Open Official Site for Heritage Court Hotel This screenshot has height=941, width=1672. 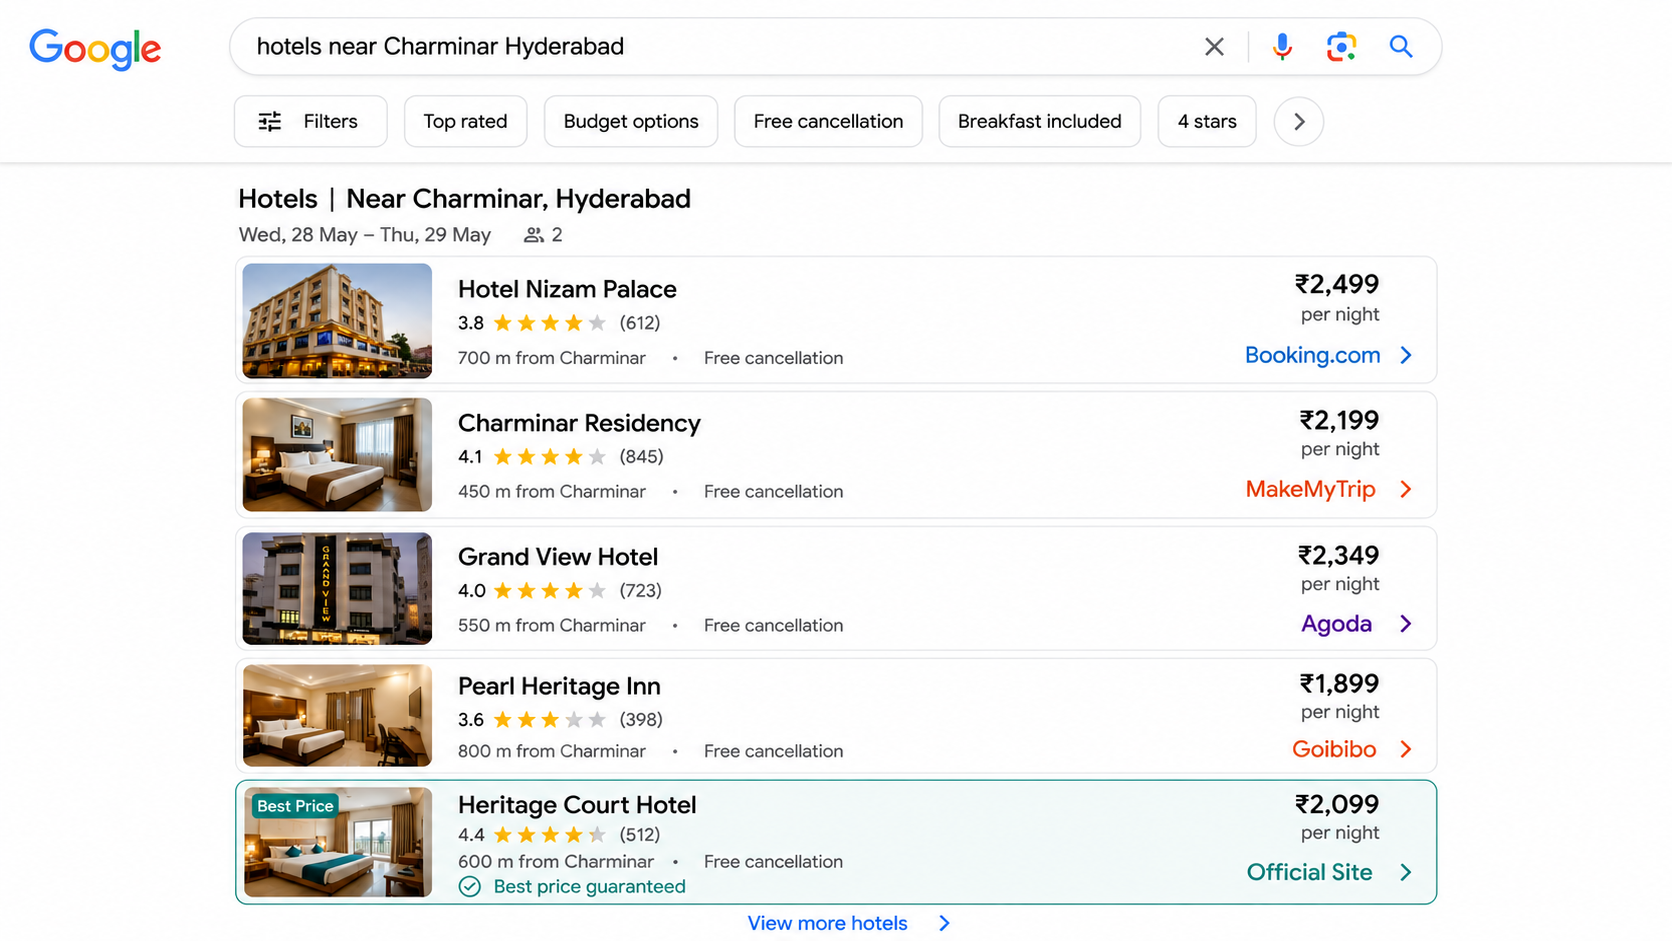pos(1309,872)
